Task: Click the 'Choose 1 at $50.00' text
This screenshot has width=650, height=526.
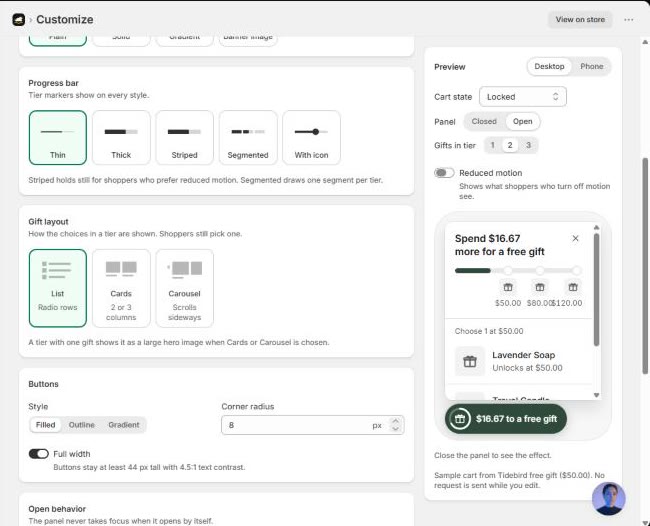Action: pos(489,331)
